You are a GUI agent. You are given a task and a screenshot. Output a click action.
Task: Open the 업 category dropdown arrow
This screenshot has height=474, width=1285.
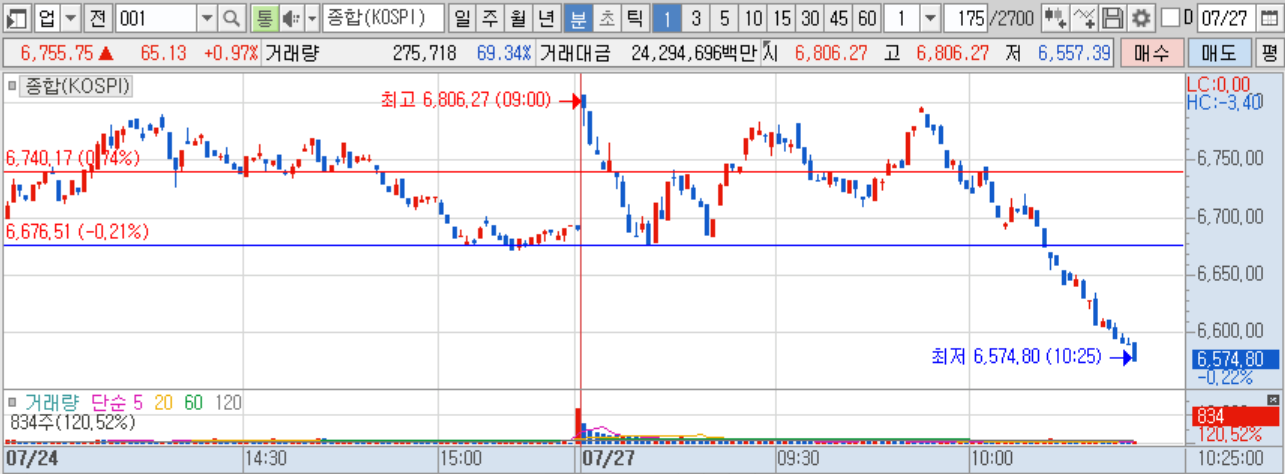pos(70,17)
